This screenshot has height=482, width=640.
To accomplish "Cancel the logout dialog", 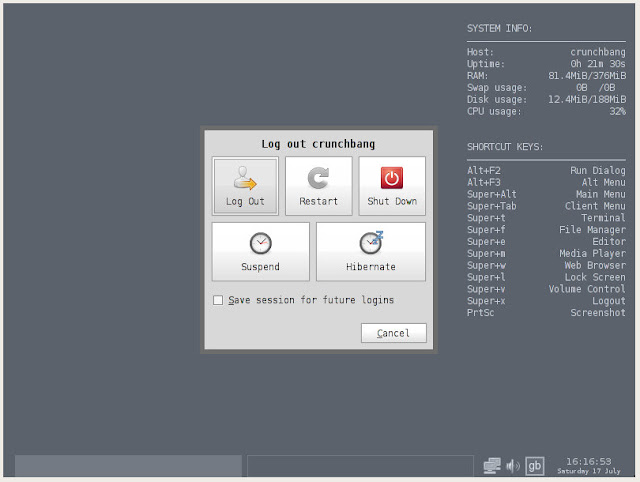I will (393, 333).
